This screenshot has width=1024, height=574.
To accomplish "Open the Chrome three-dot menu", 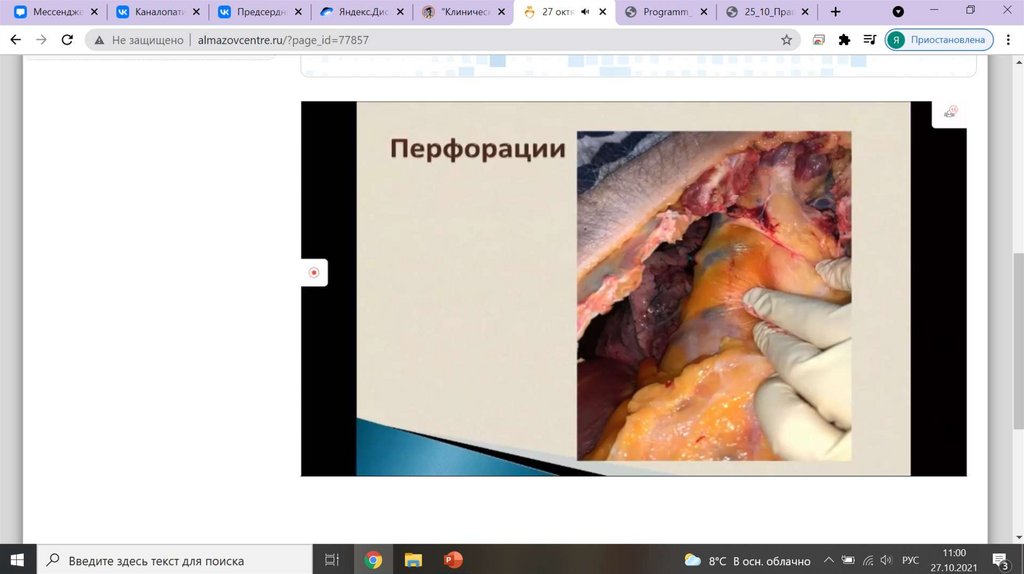I will coord(1008,40).
